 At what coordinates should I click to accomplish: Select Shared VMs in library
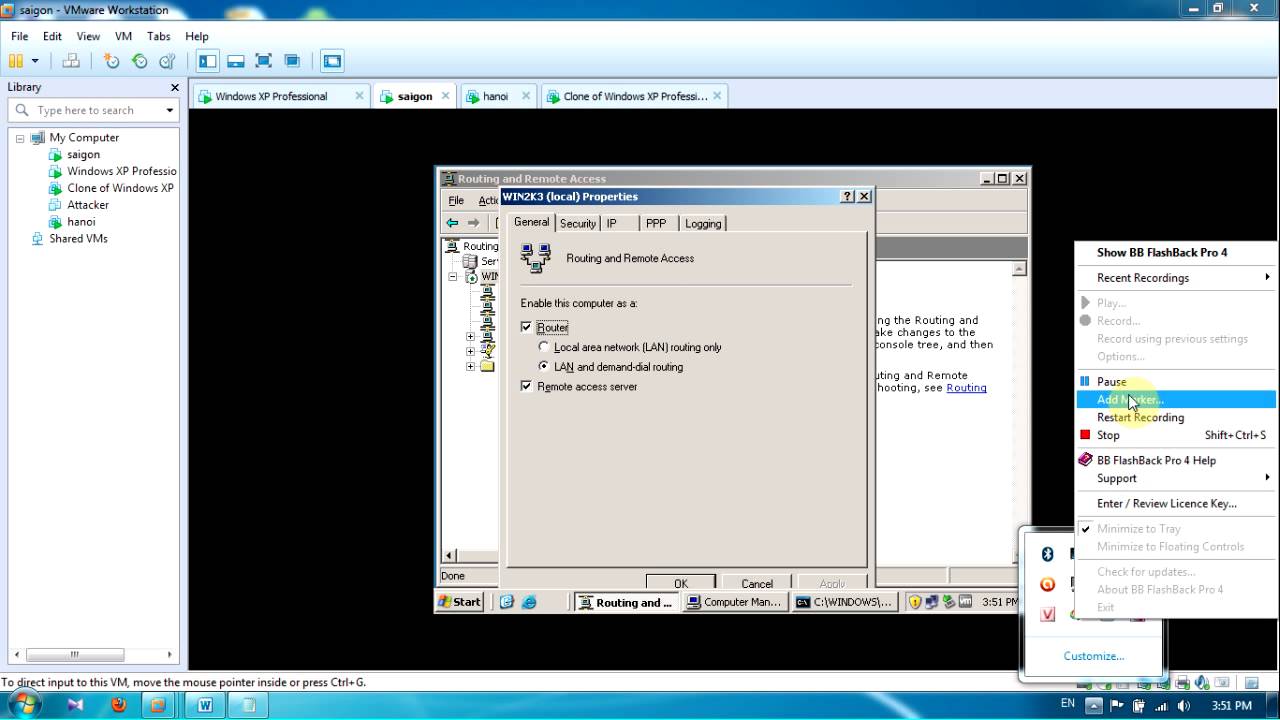(78, 238)
